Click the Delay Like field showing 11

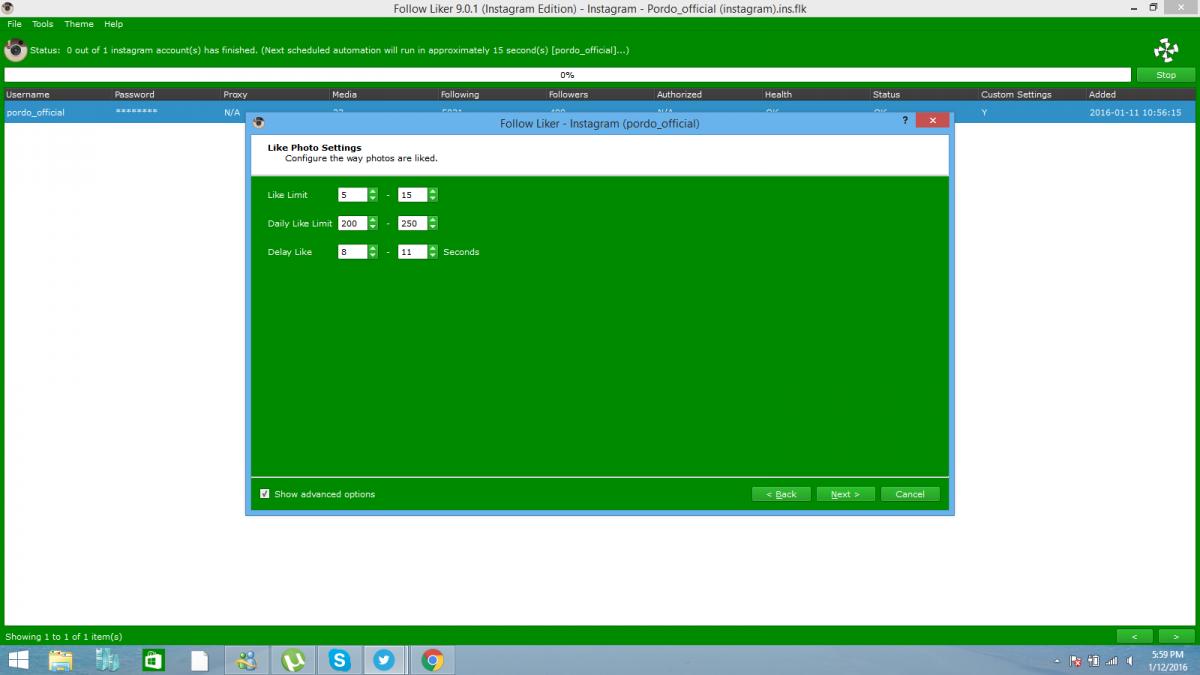coord(413,252)
